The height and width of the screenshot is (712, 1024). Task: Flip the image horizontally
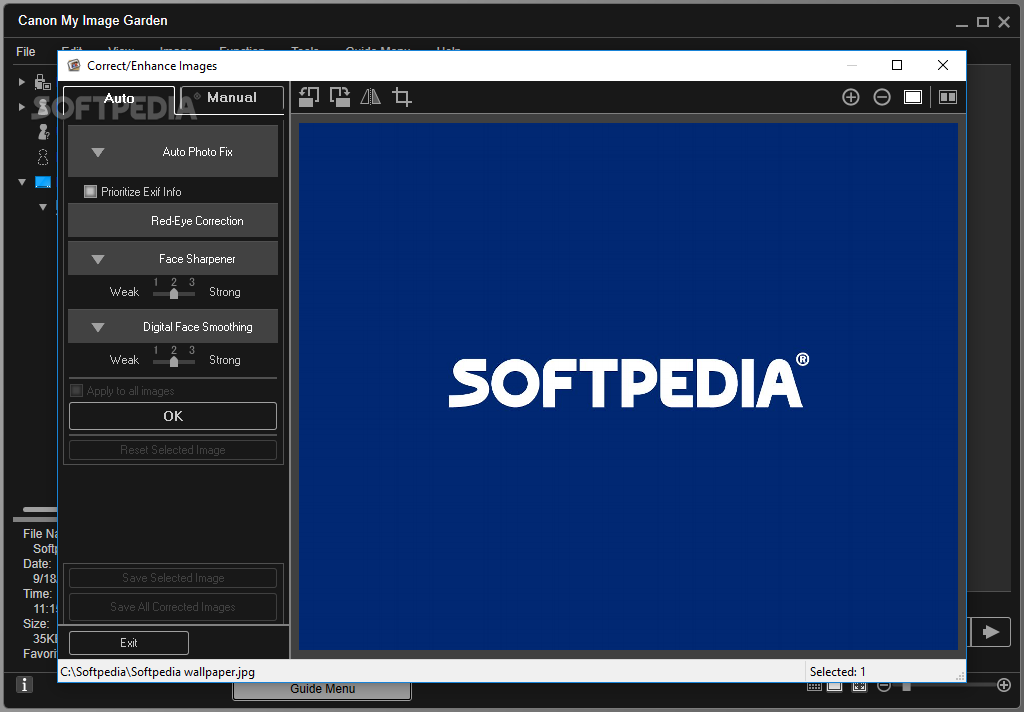pos(370,97)
